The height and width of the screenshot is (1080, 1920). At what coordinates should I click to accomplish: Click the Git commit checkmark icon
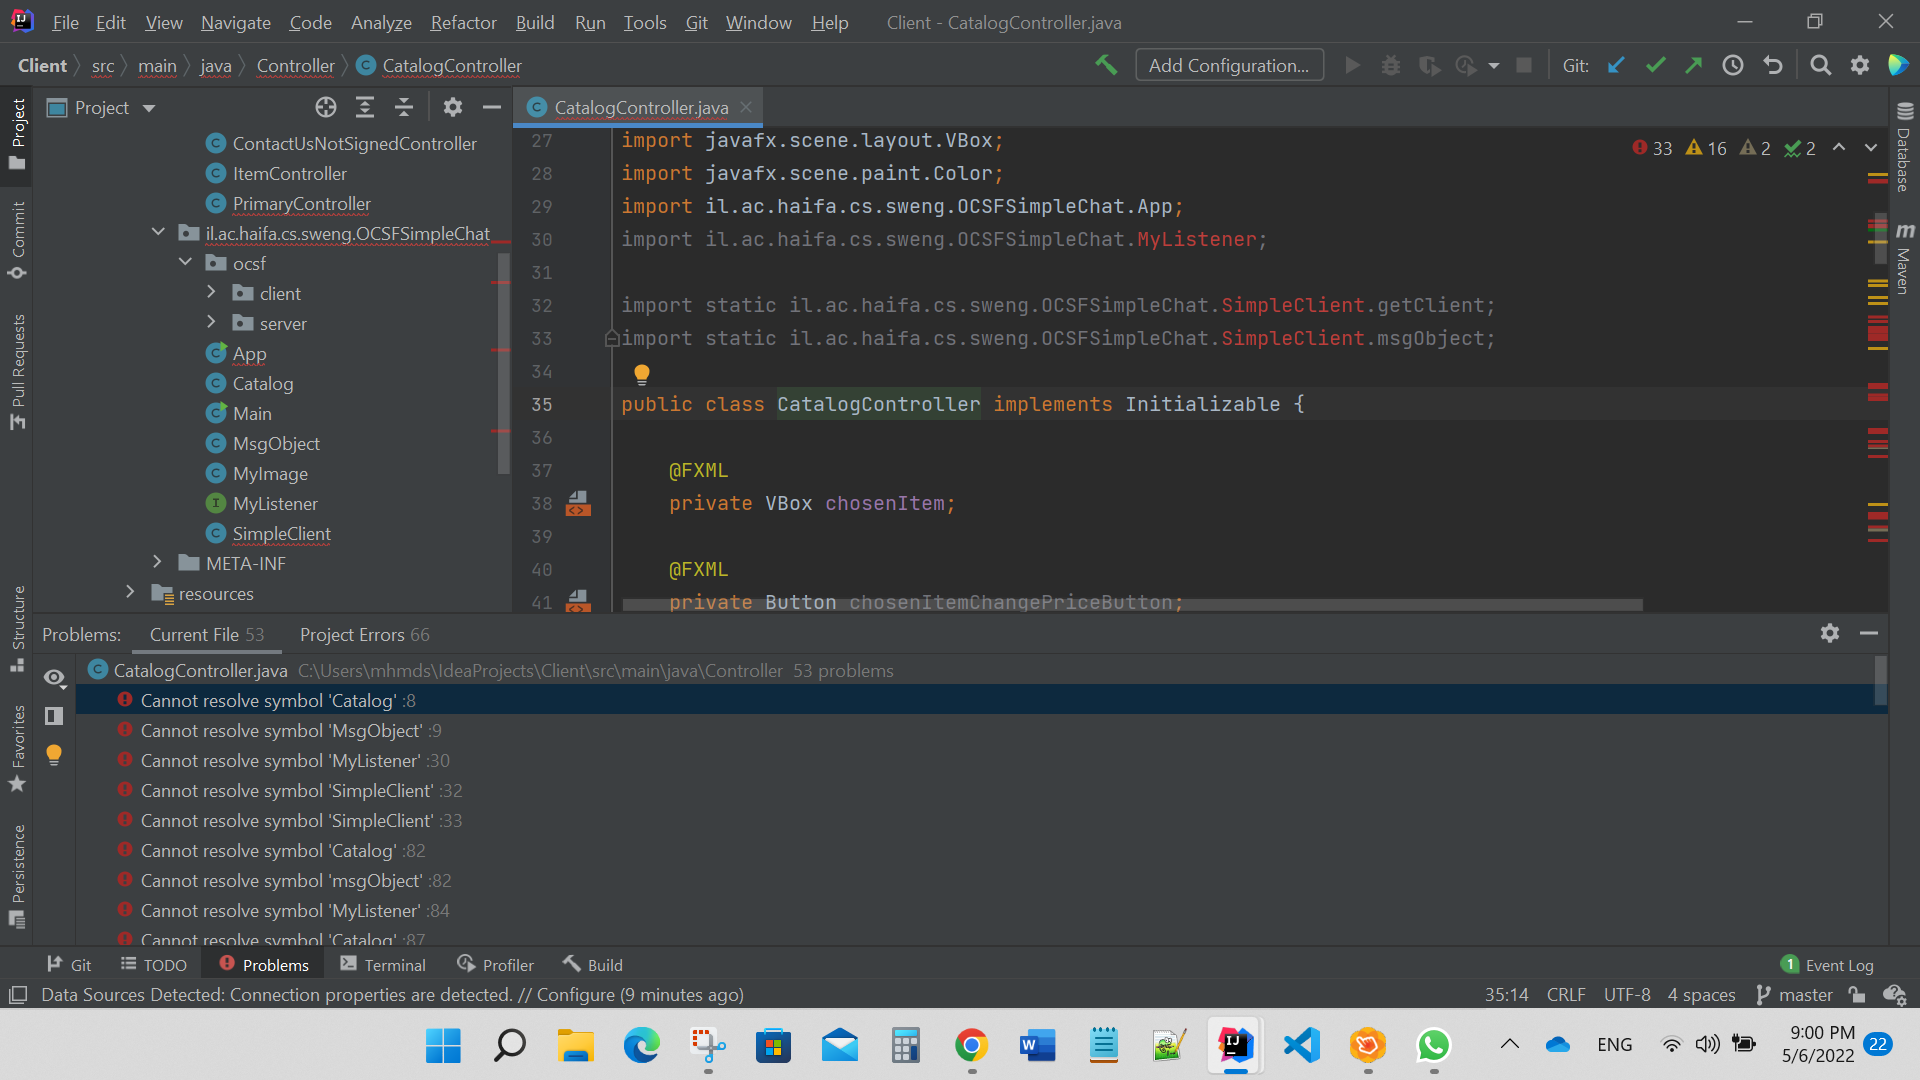tap(1655, 65)
